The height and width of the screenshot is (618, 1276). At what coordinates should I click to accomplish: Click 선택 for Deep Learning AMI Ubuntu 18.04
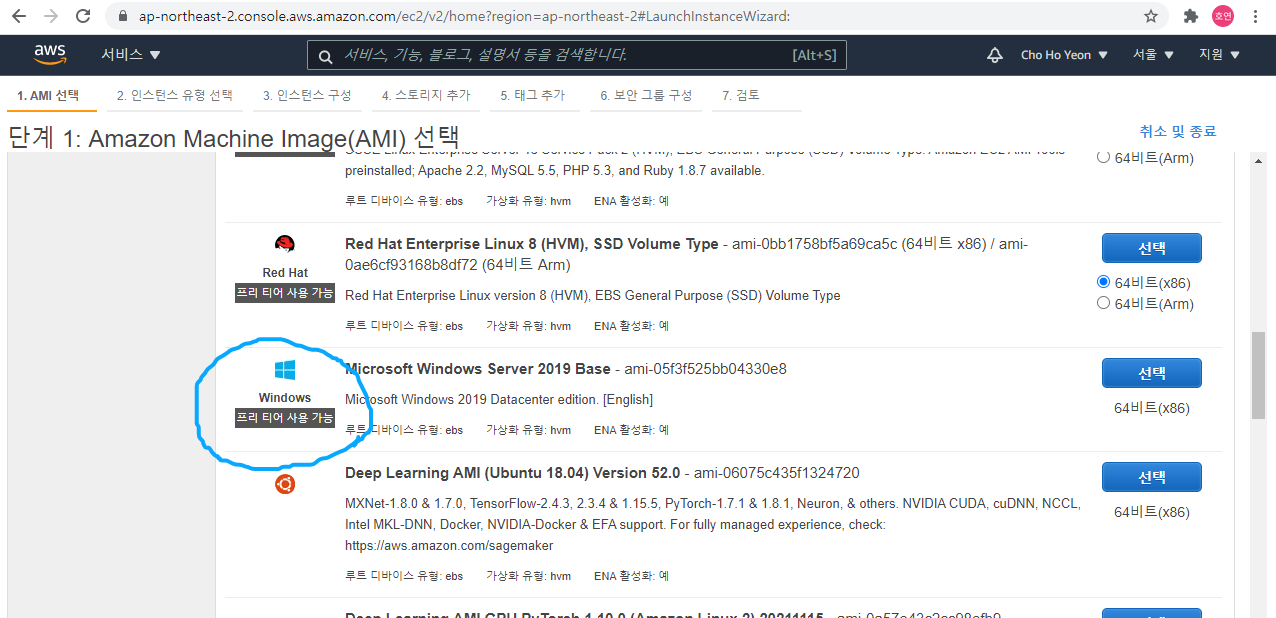1152,477
